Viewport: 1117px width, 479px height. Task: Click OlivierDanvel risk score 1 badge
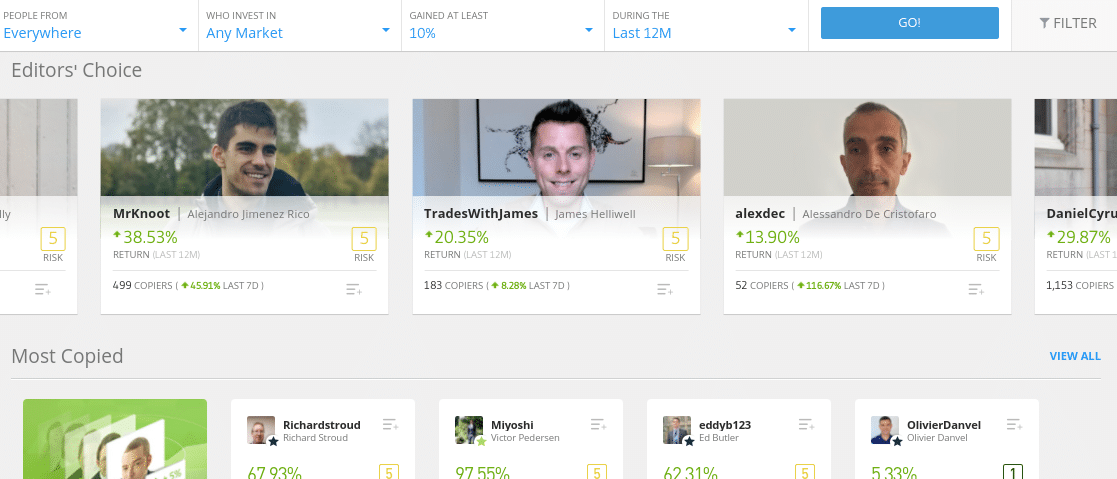[x=1013, y=472]
